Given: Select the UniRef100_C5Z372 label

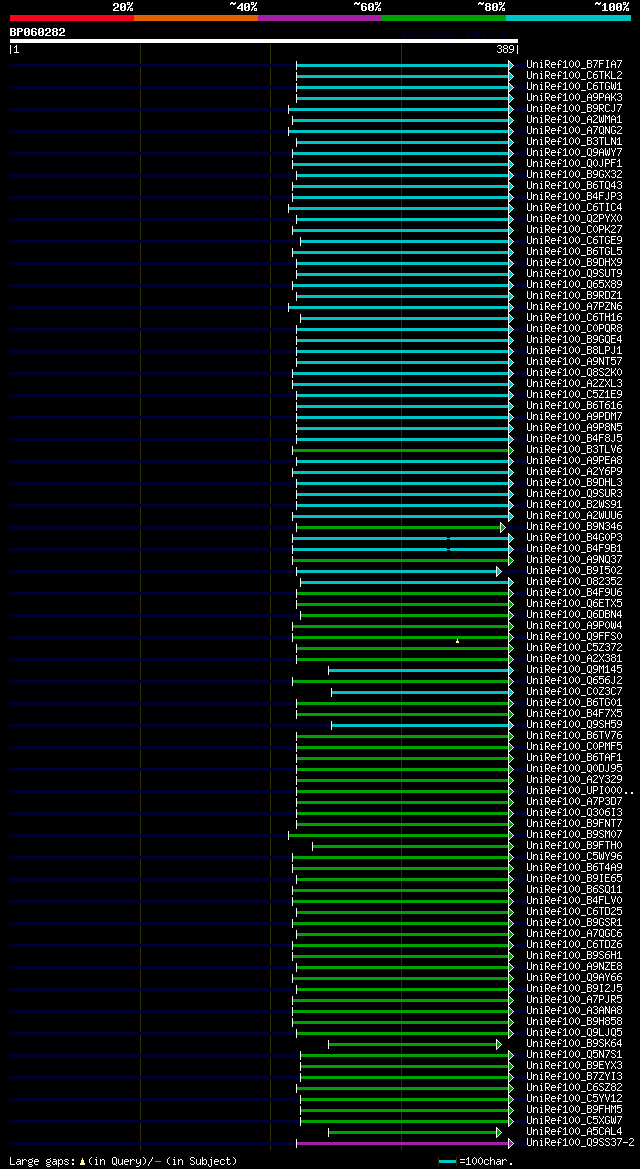Looking at the screenshot, I should 574,648.
